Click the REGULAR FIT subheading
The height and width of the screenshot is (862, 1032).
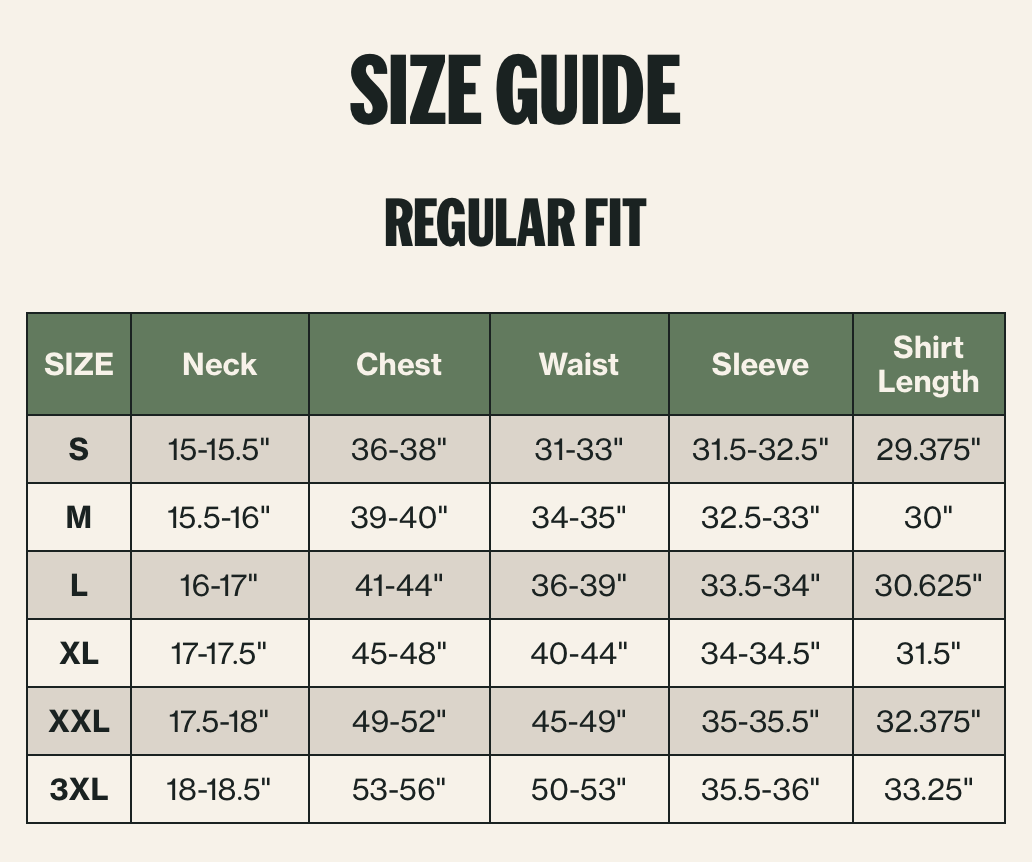[515, 223]
